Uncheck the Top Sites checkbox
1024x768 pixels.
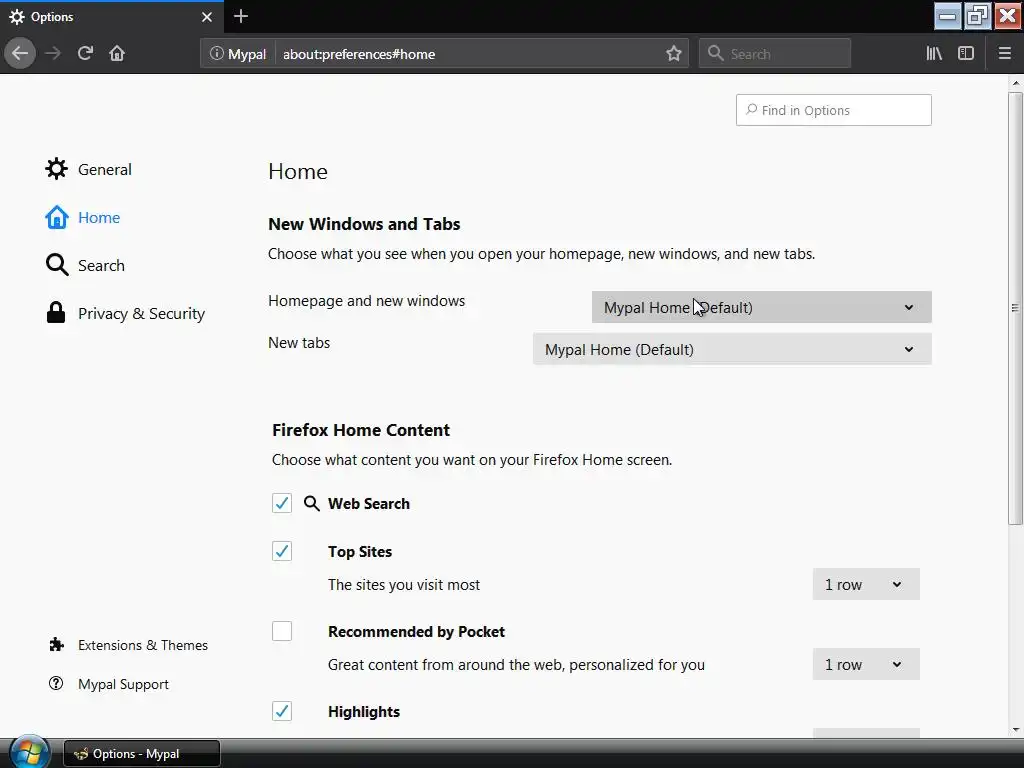pos(282,551)
